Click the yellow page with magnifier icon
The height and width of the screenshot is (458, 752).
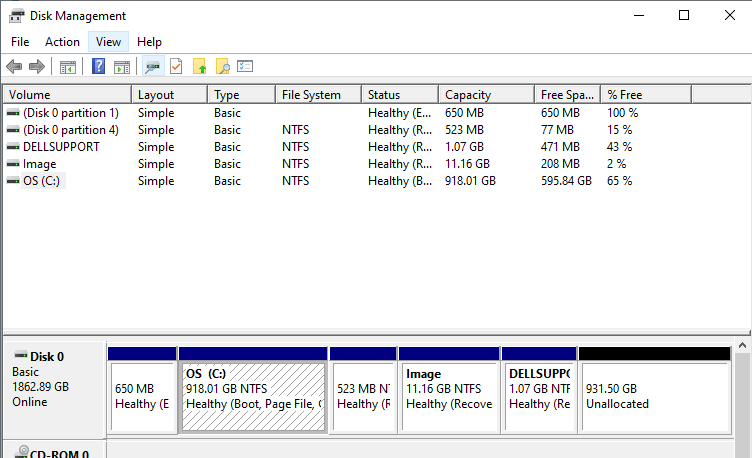(223, 66)
